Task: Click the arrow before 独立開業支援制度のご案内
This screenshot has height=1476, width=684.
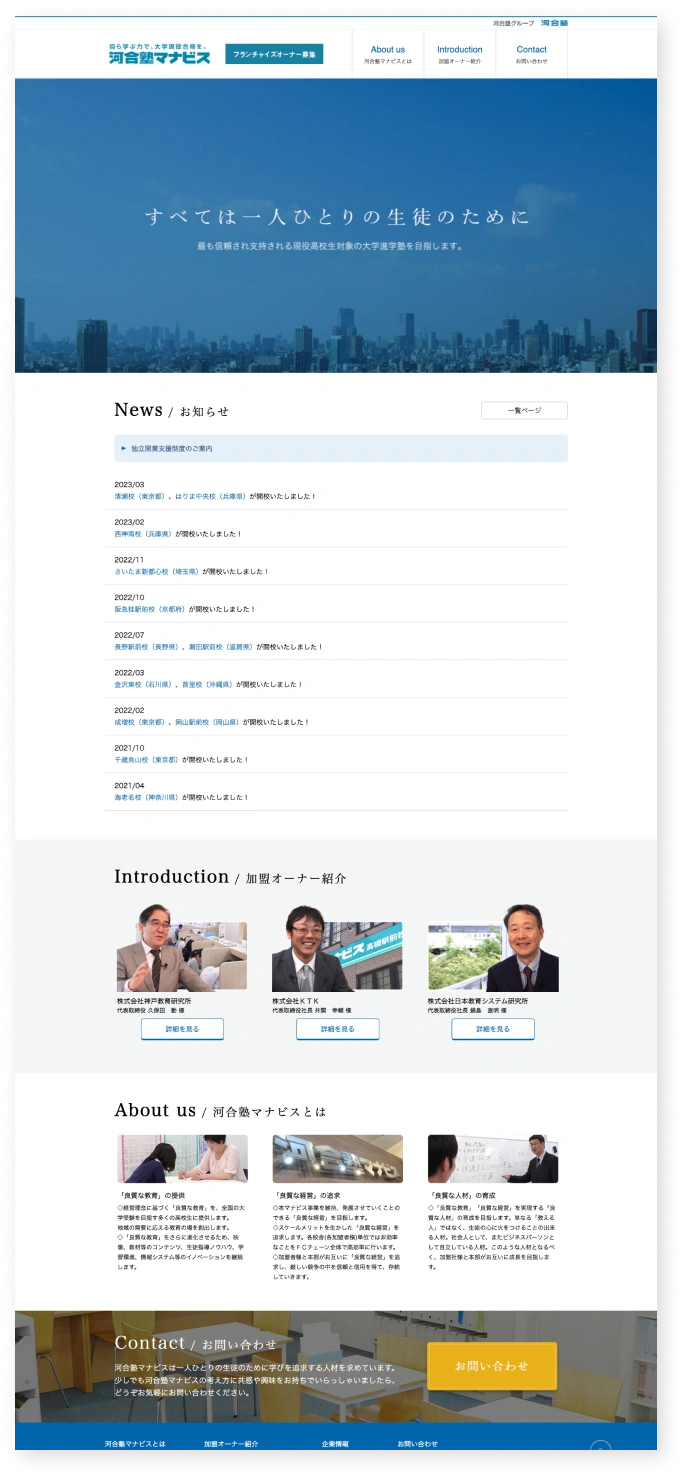Action: coord(124,448)
